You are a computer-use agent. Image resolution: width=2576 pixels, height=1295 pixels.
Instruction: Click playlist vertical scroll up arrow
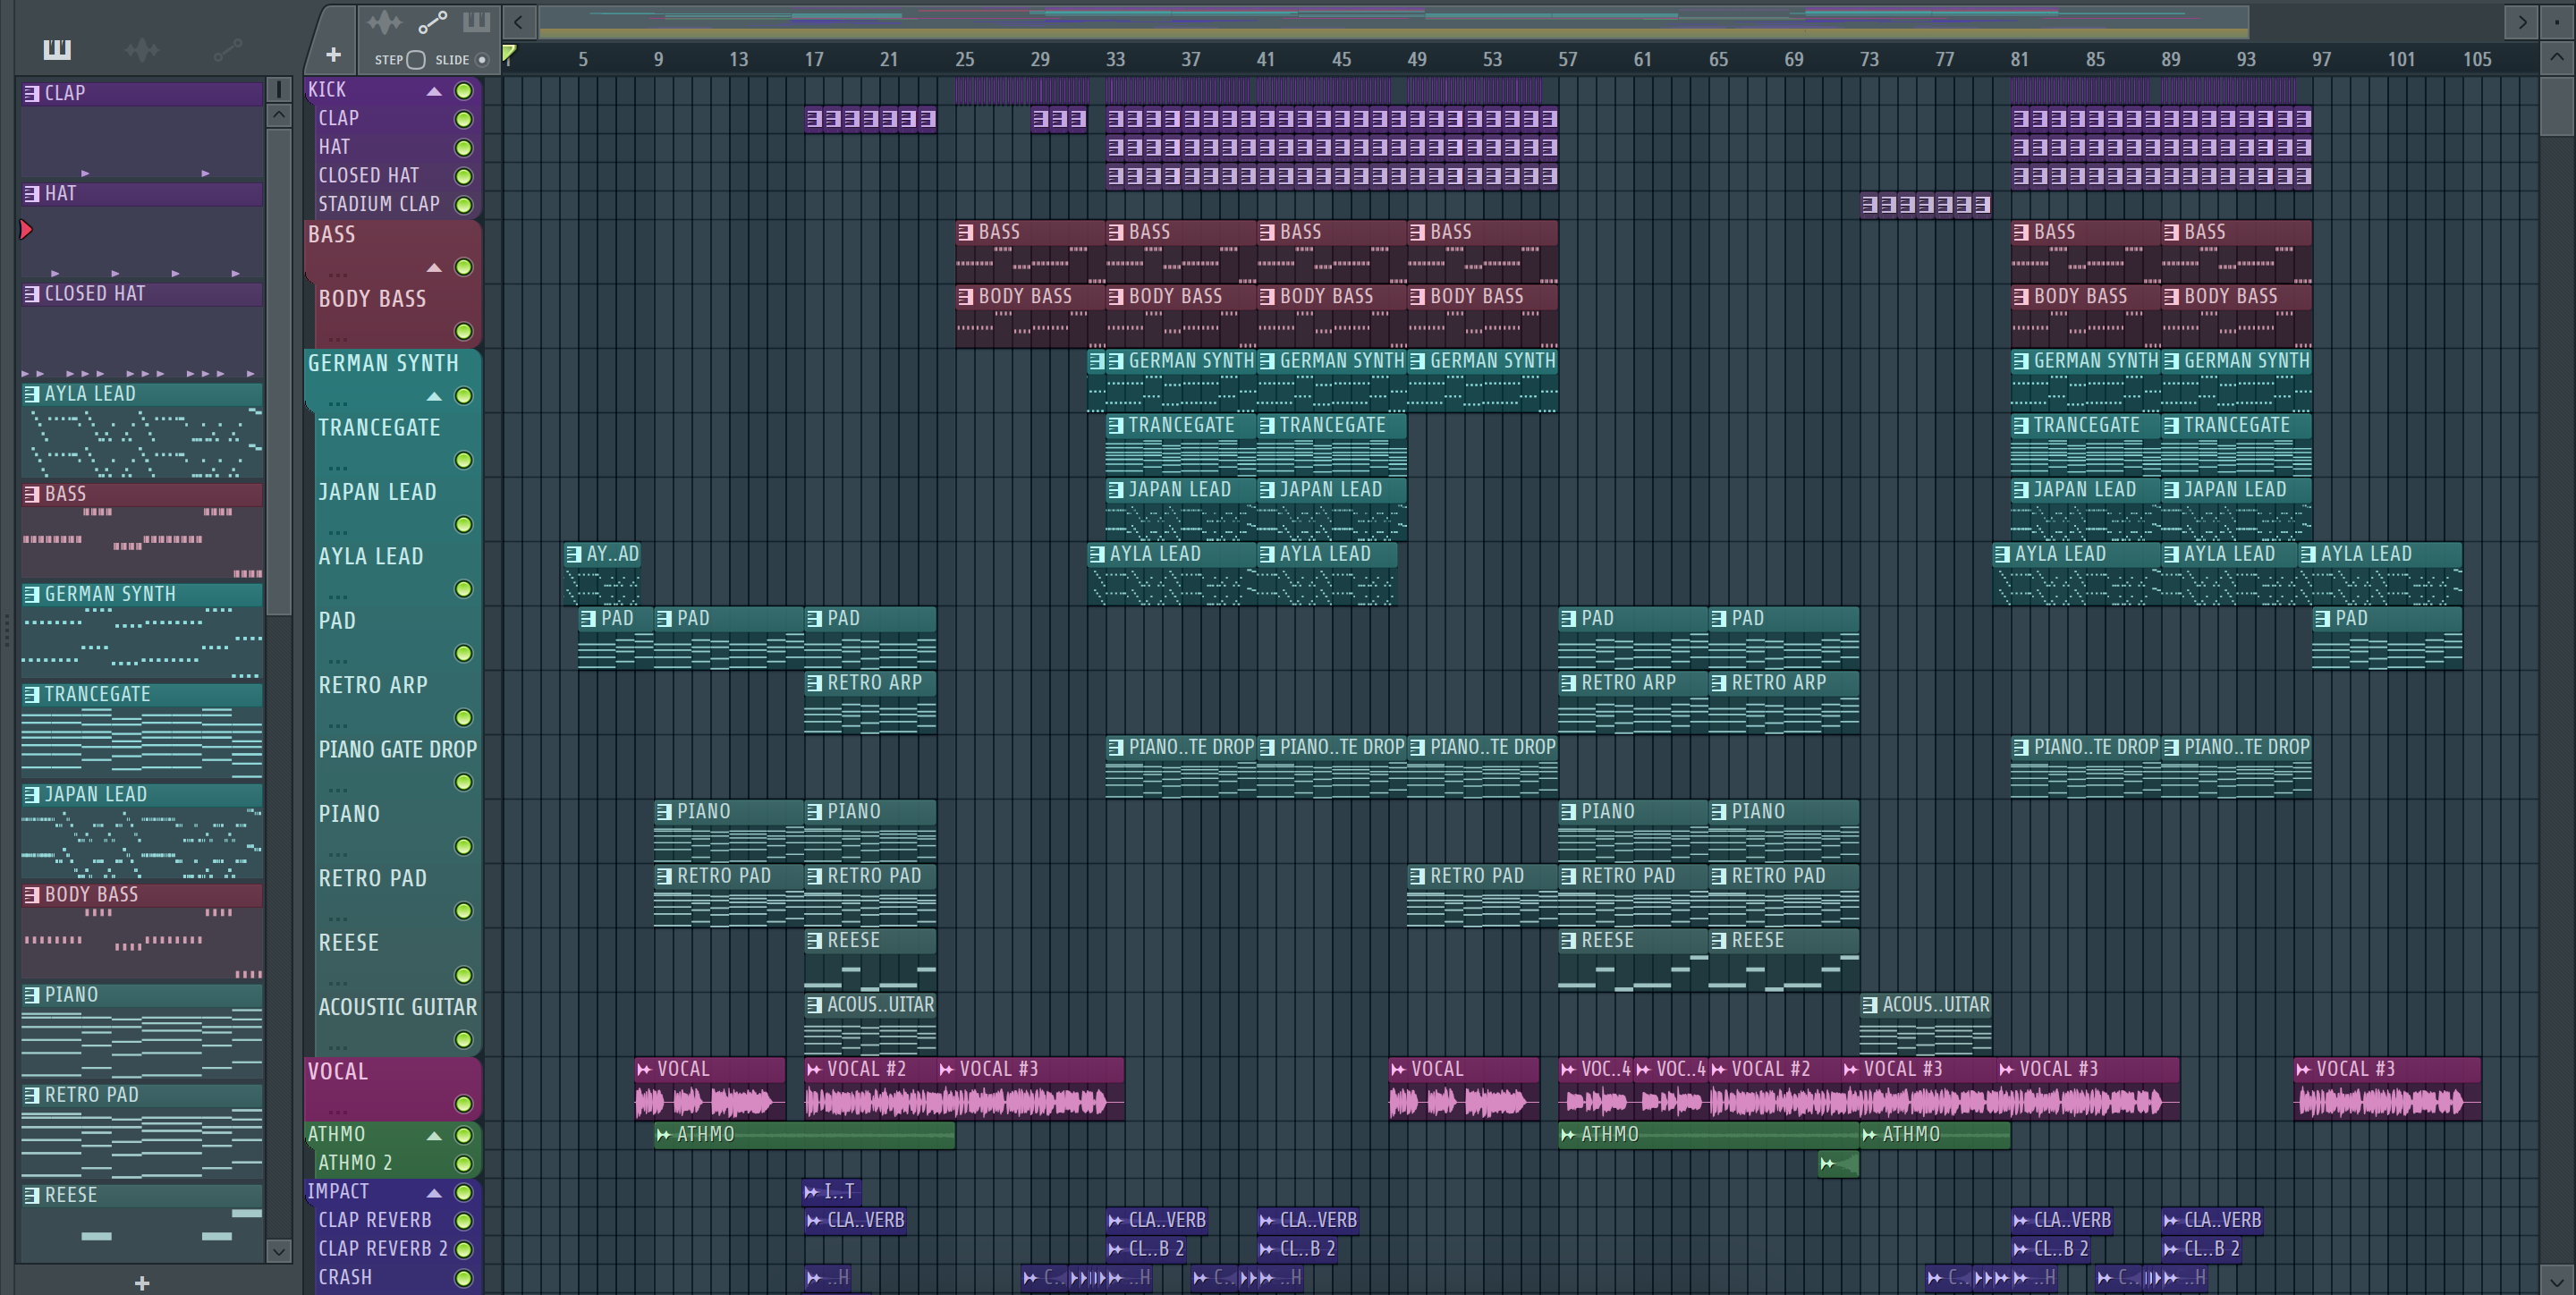(2556, 57)
